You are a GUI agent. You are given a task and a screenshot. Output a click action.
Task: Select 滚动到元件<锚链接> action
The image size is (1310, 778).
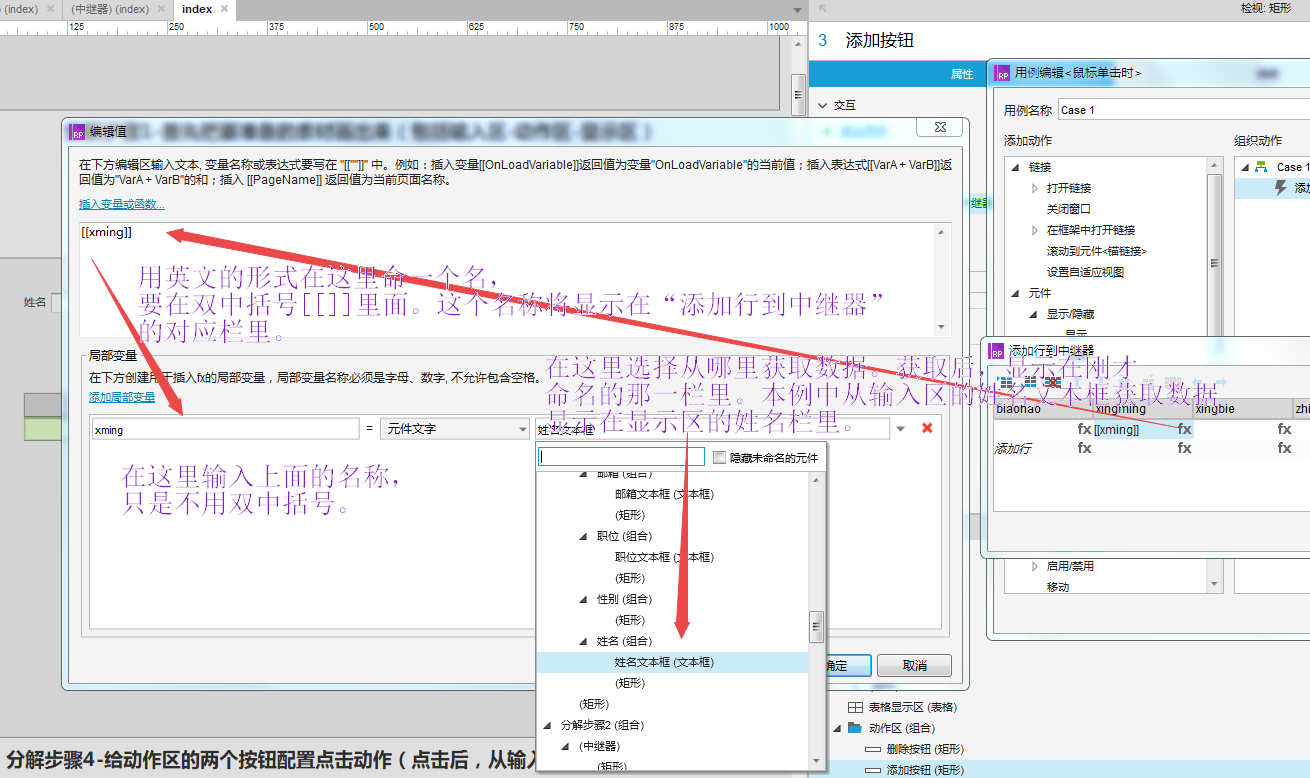pyautogui.click(x=1096, y=251)
